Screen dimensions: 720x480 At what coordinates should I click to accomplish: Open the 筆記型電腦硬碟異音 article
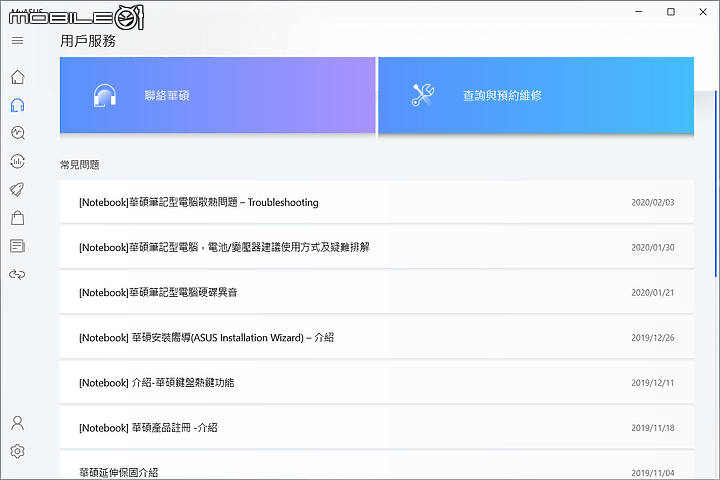click(x=377, y=292)
